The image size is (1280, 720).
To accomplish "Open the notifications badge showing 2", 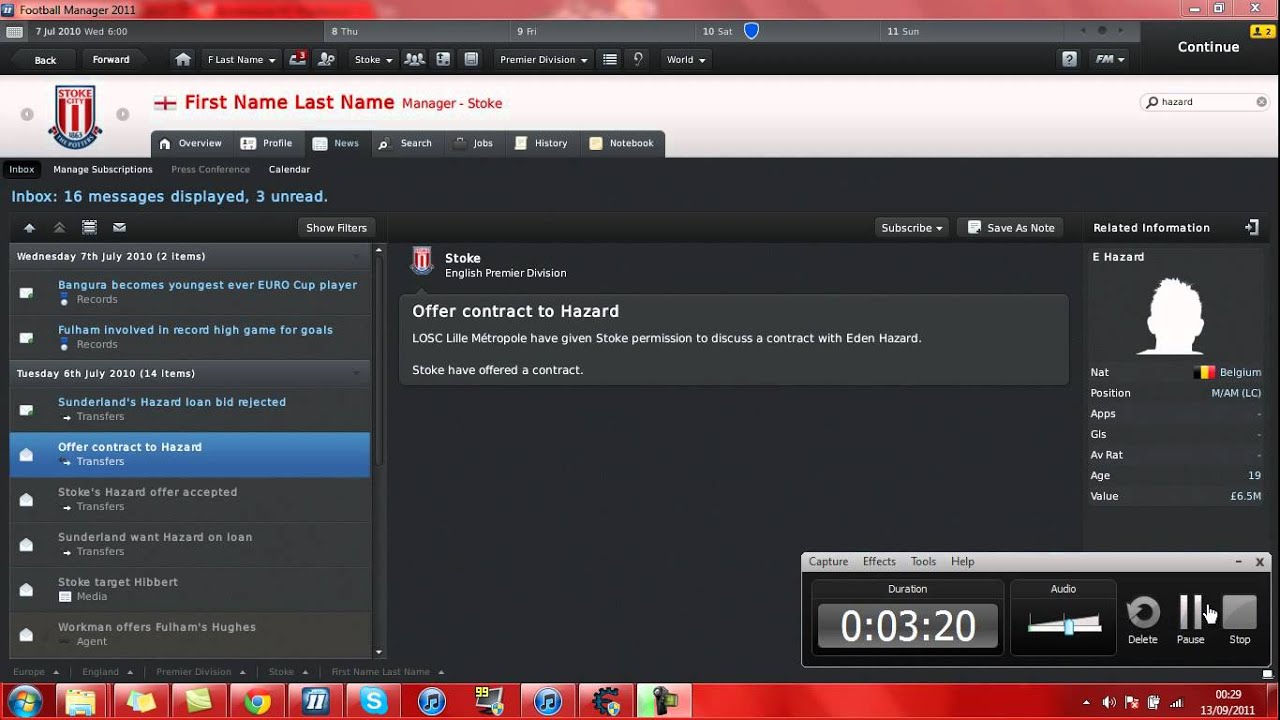I will (1262, 32).
